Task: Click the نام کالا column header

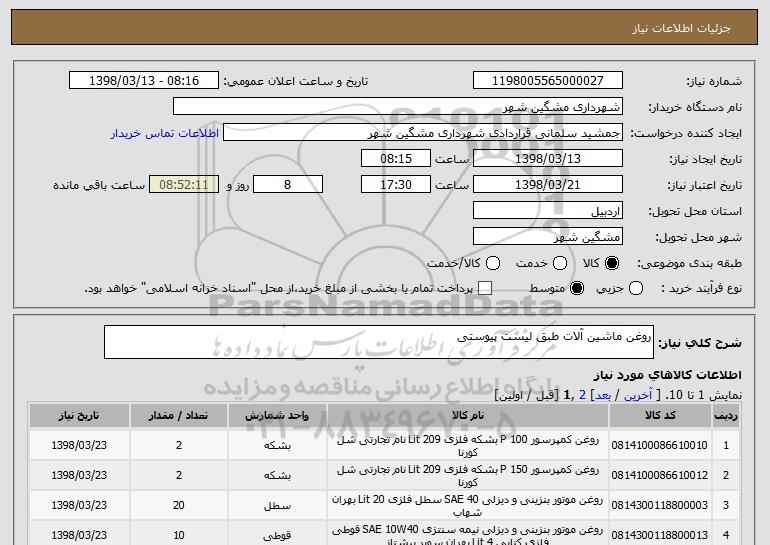Action: (x=468, y=415)
